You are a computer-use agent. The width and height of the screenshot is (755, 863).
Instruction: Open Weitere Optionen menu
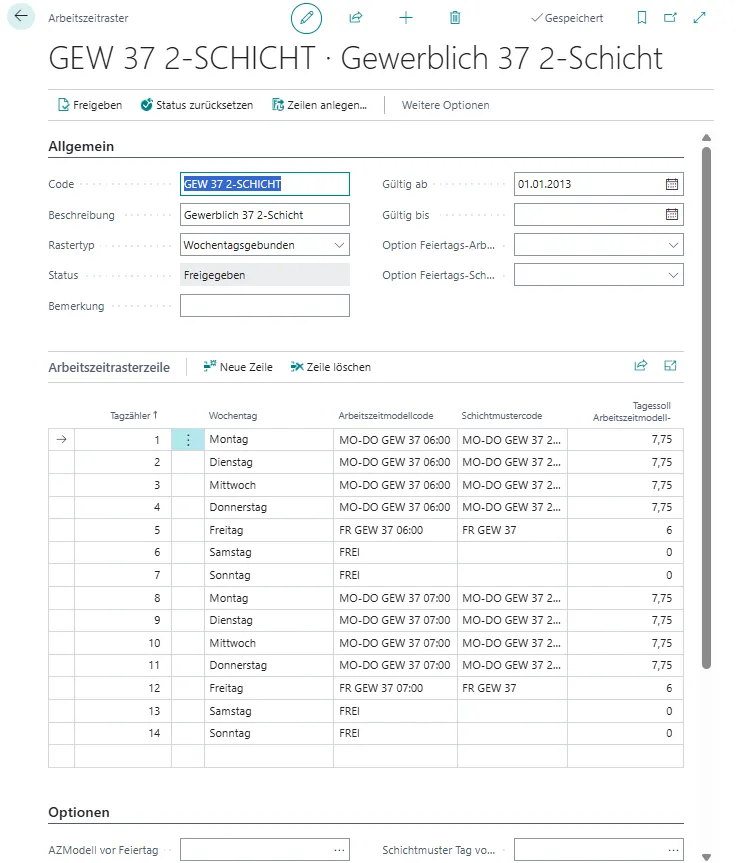[x=445, y=105]
